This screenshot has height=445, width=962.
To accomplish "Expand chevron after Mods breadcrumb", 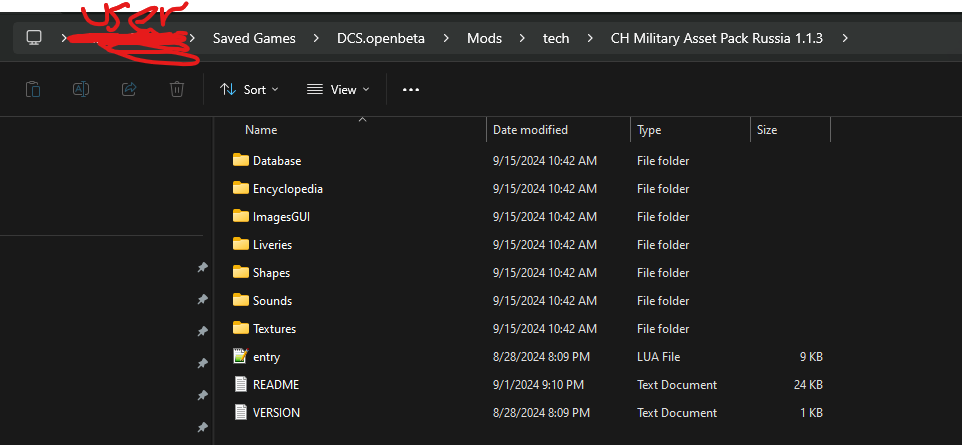I will tap(522, 38).
